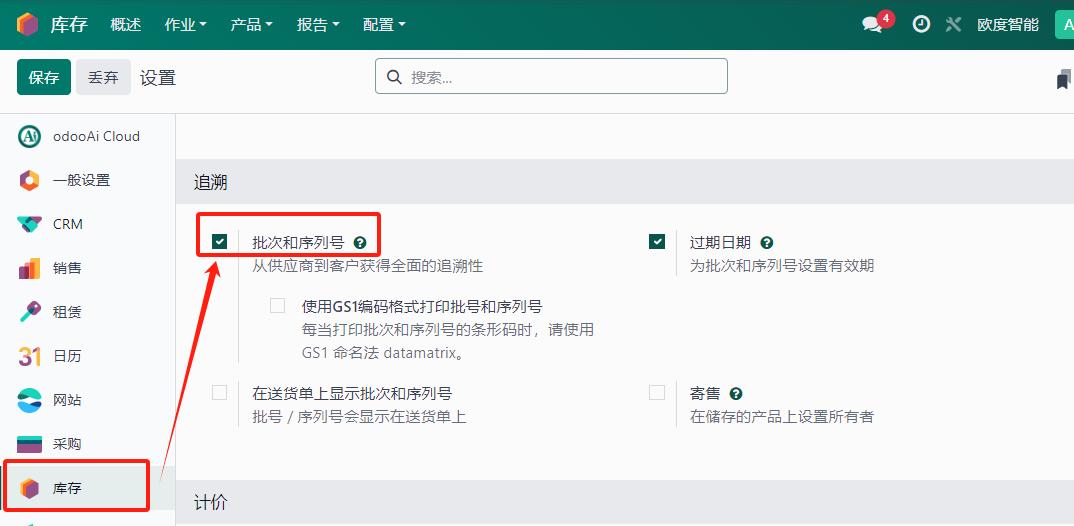This screenshot has height=526, width=1074.
Task: Click the 批次和序列号 setting label
Action: coord(299,242)
